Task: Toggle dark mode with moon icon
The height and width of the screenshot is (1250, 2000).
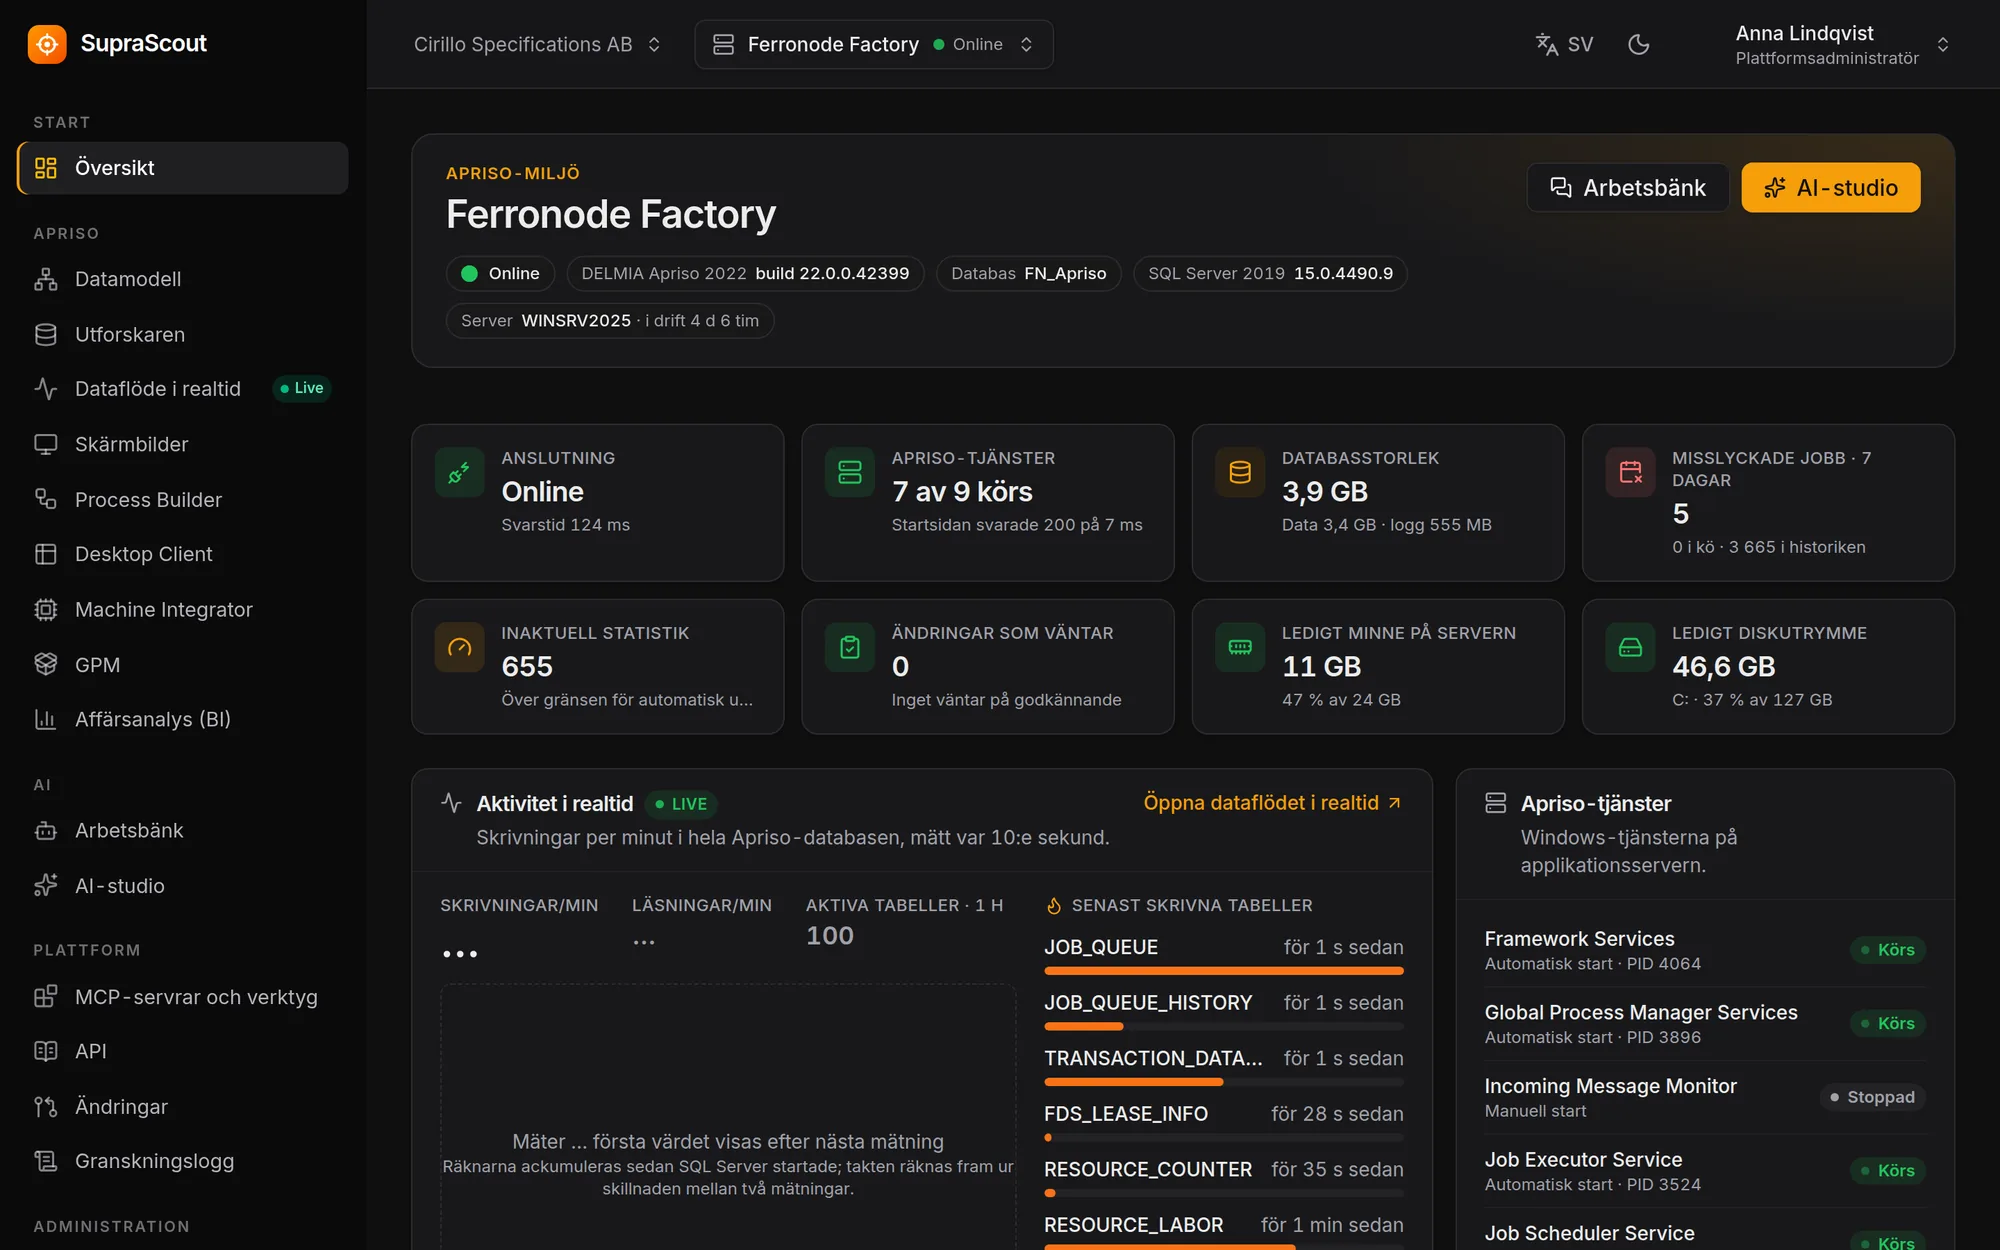Action: tap(1638, 44)
